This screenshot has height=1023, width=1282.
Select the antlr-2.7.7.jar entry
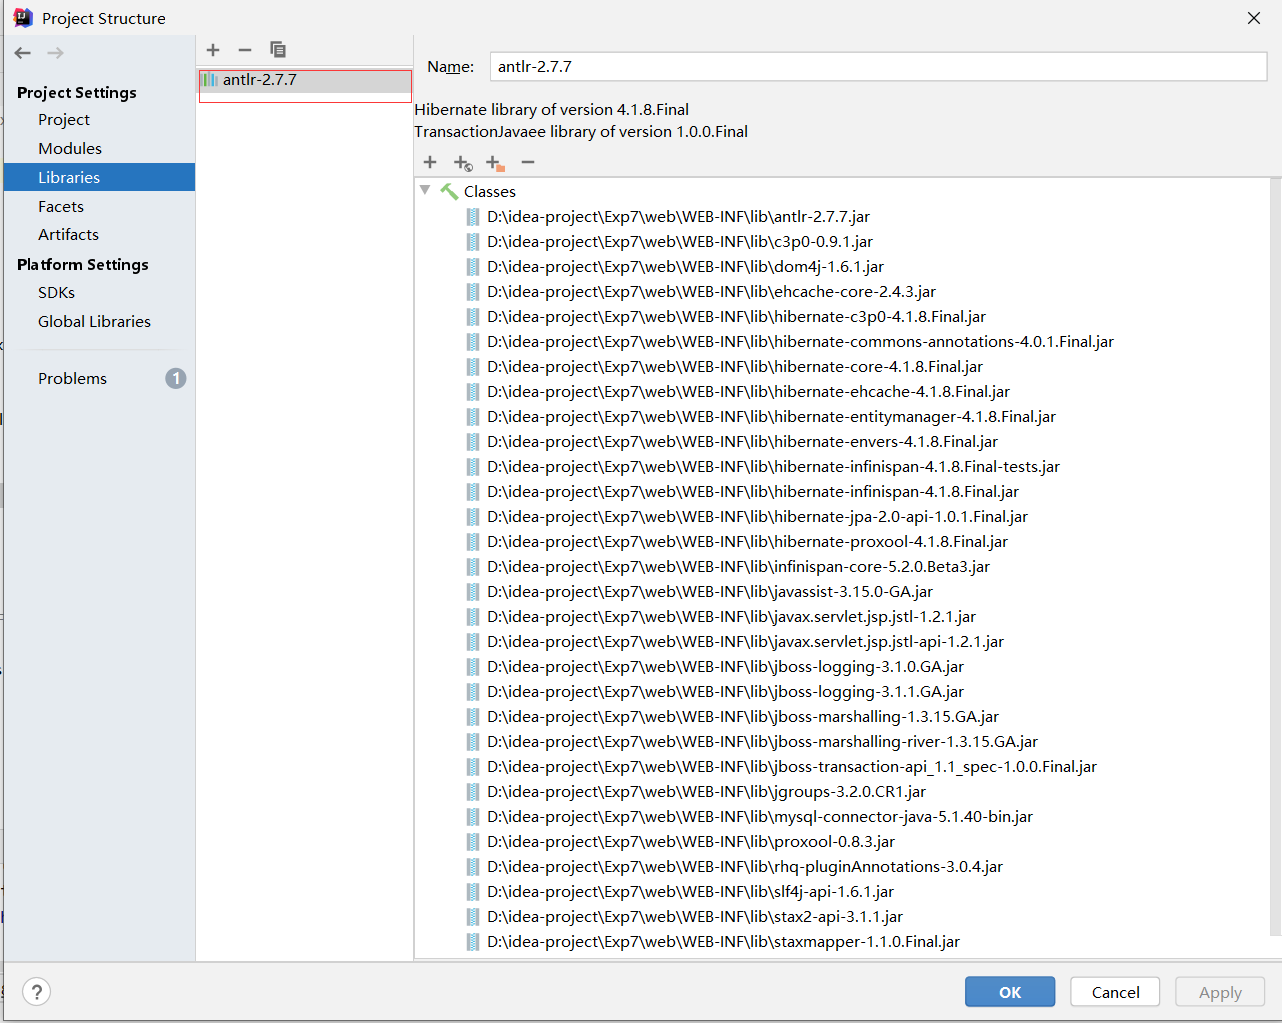[x=678, y=217]
